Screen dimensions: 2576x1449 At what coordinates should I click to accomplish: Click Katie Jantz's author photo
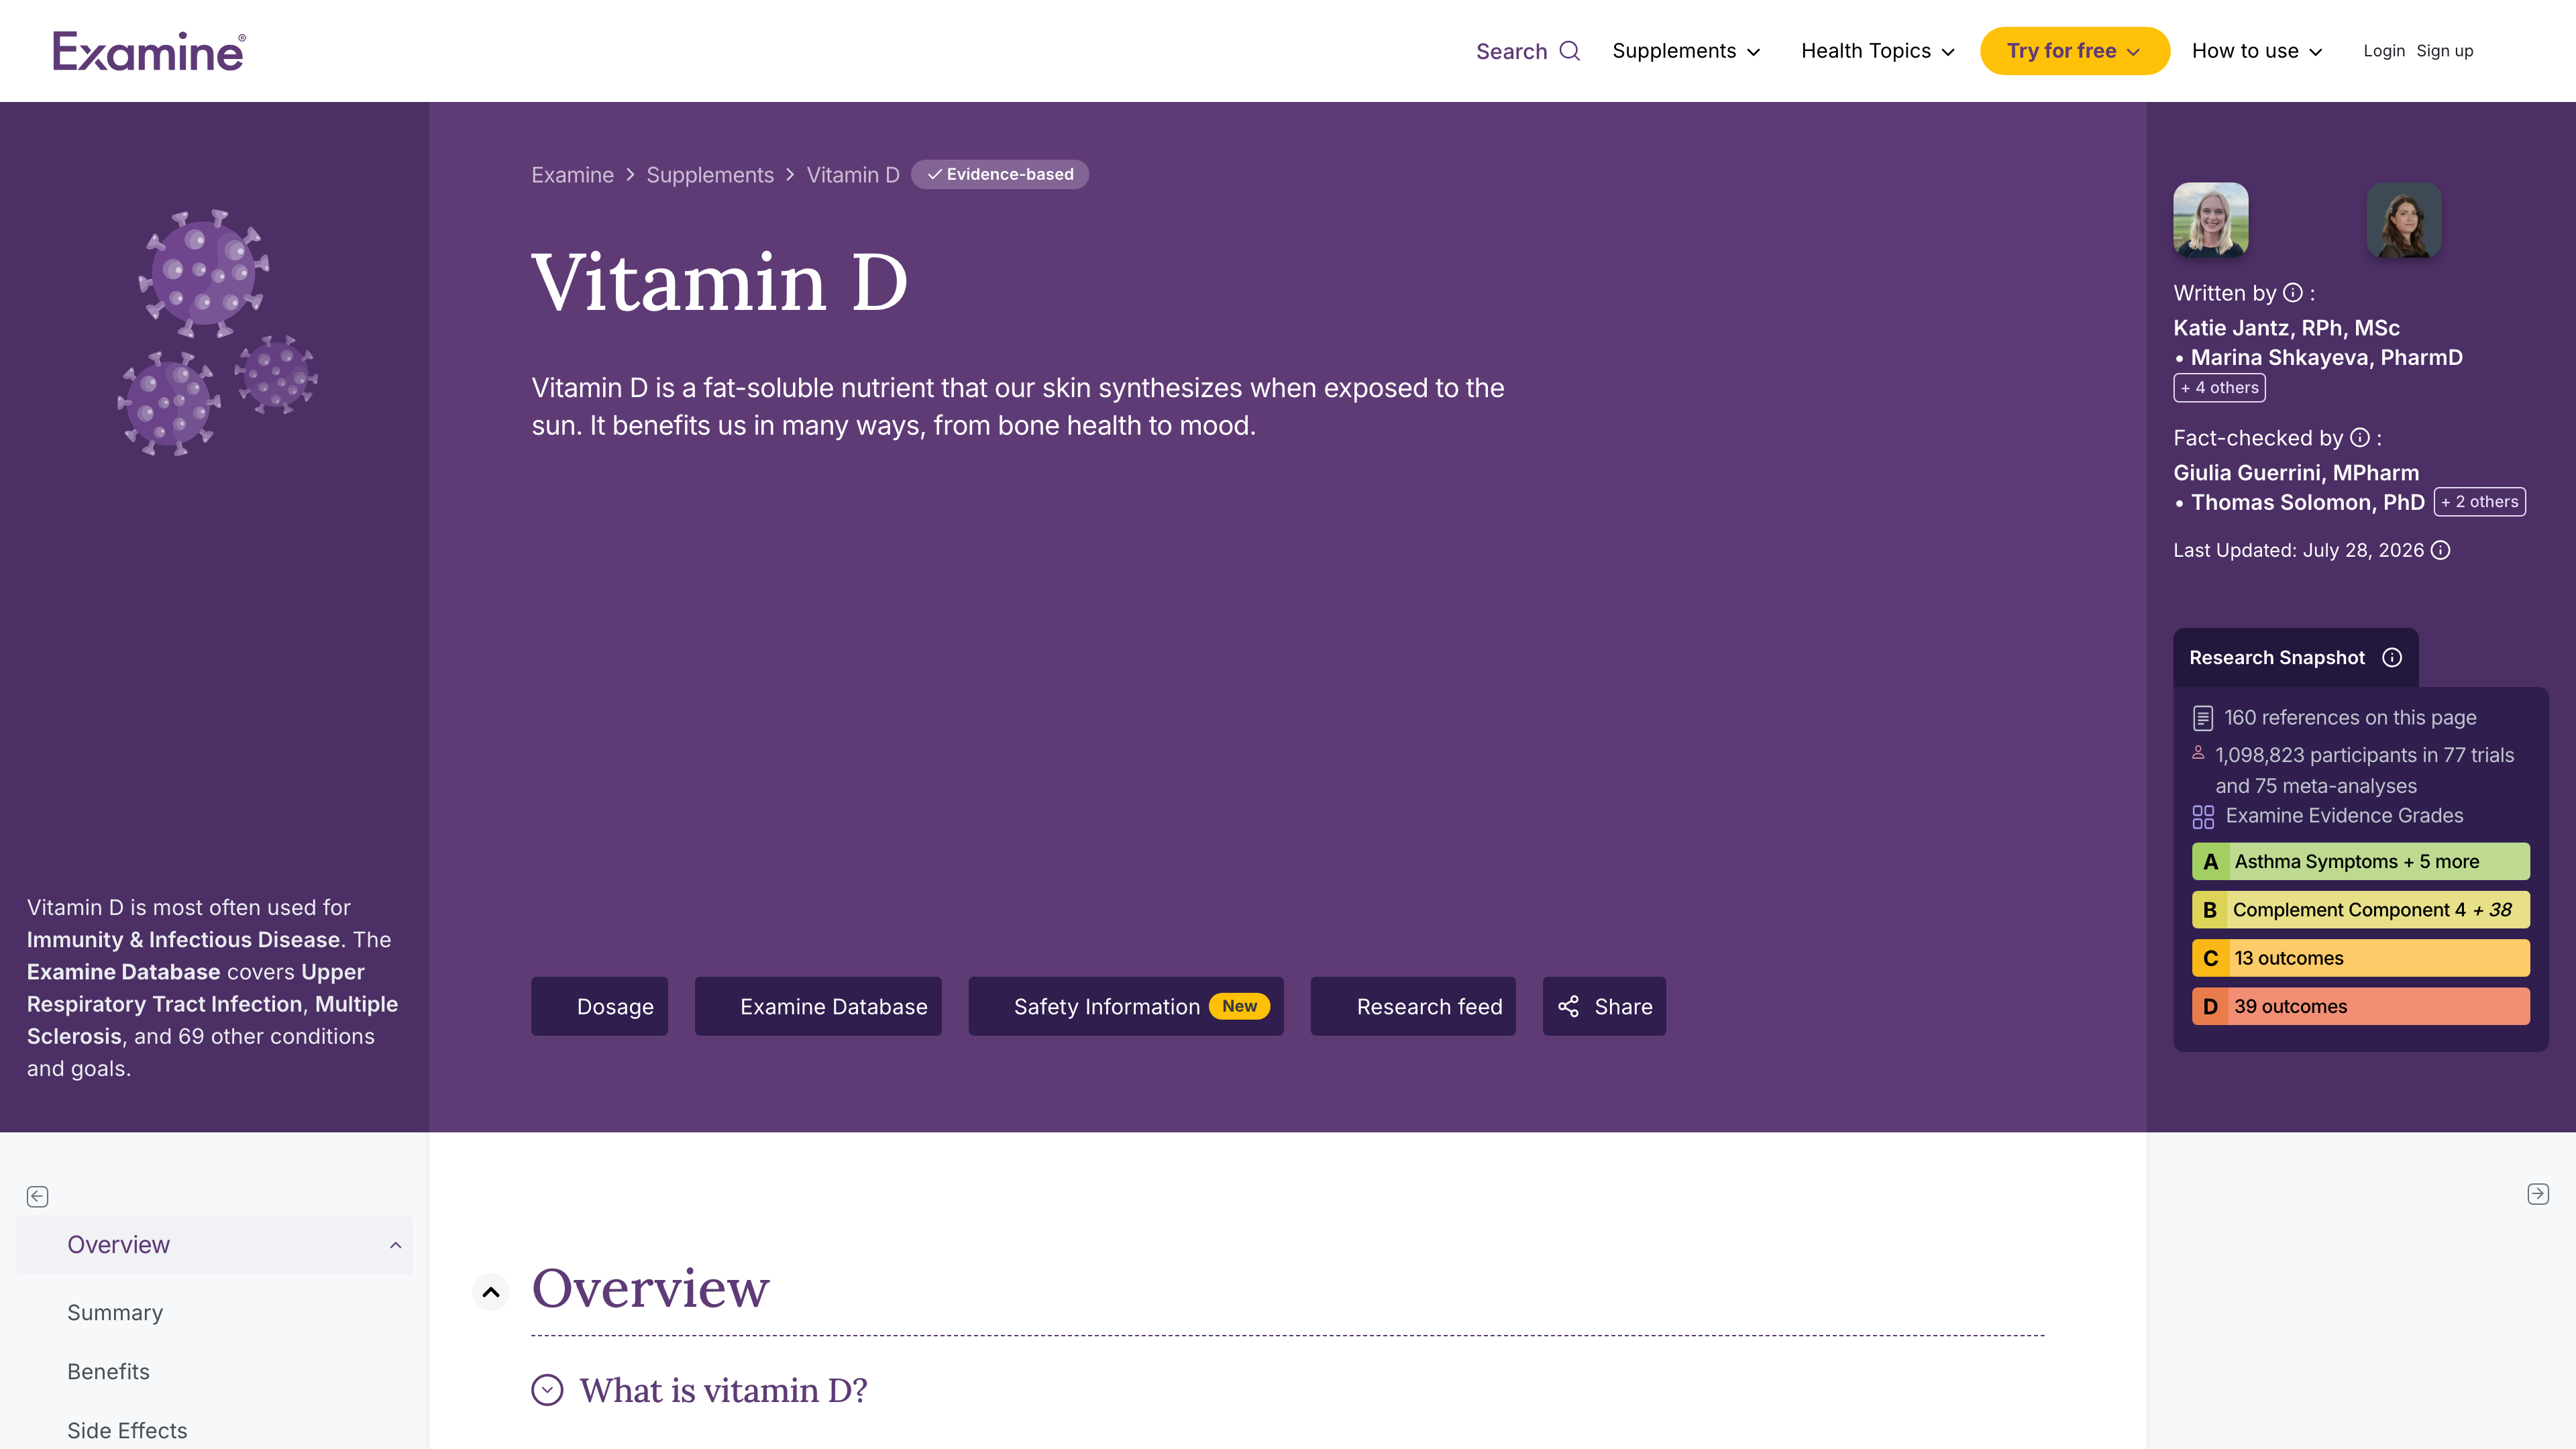pyautogui.click(x=2211, y=220)
